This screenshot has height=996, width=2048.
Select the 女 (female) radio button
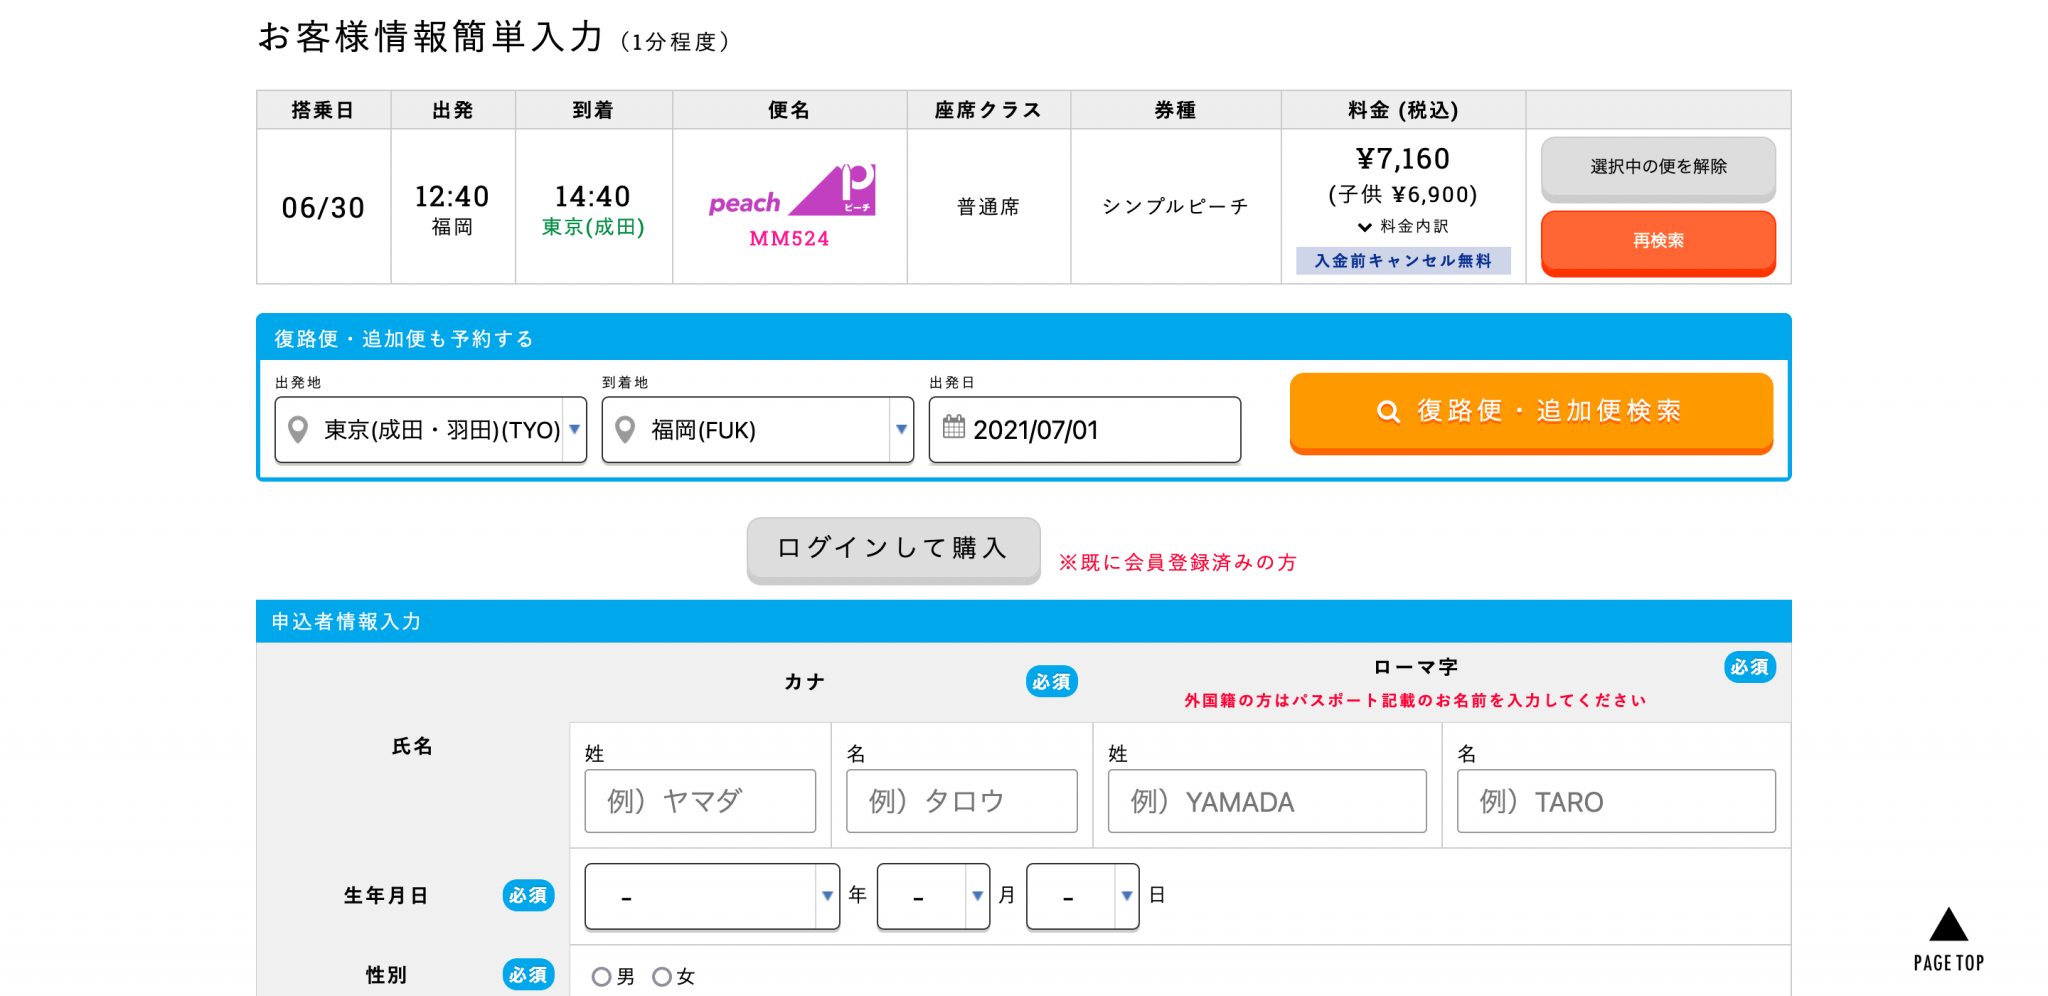[661, 977]
